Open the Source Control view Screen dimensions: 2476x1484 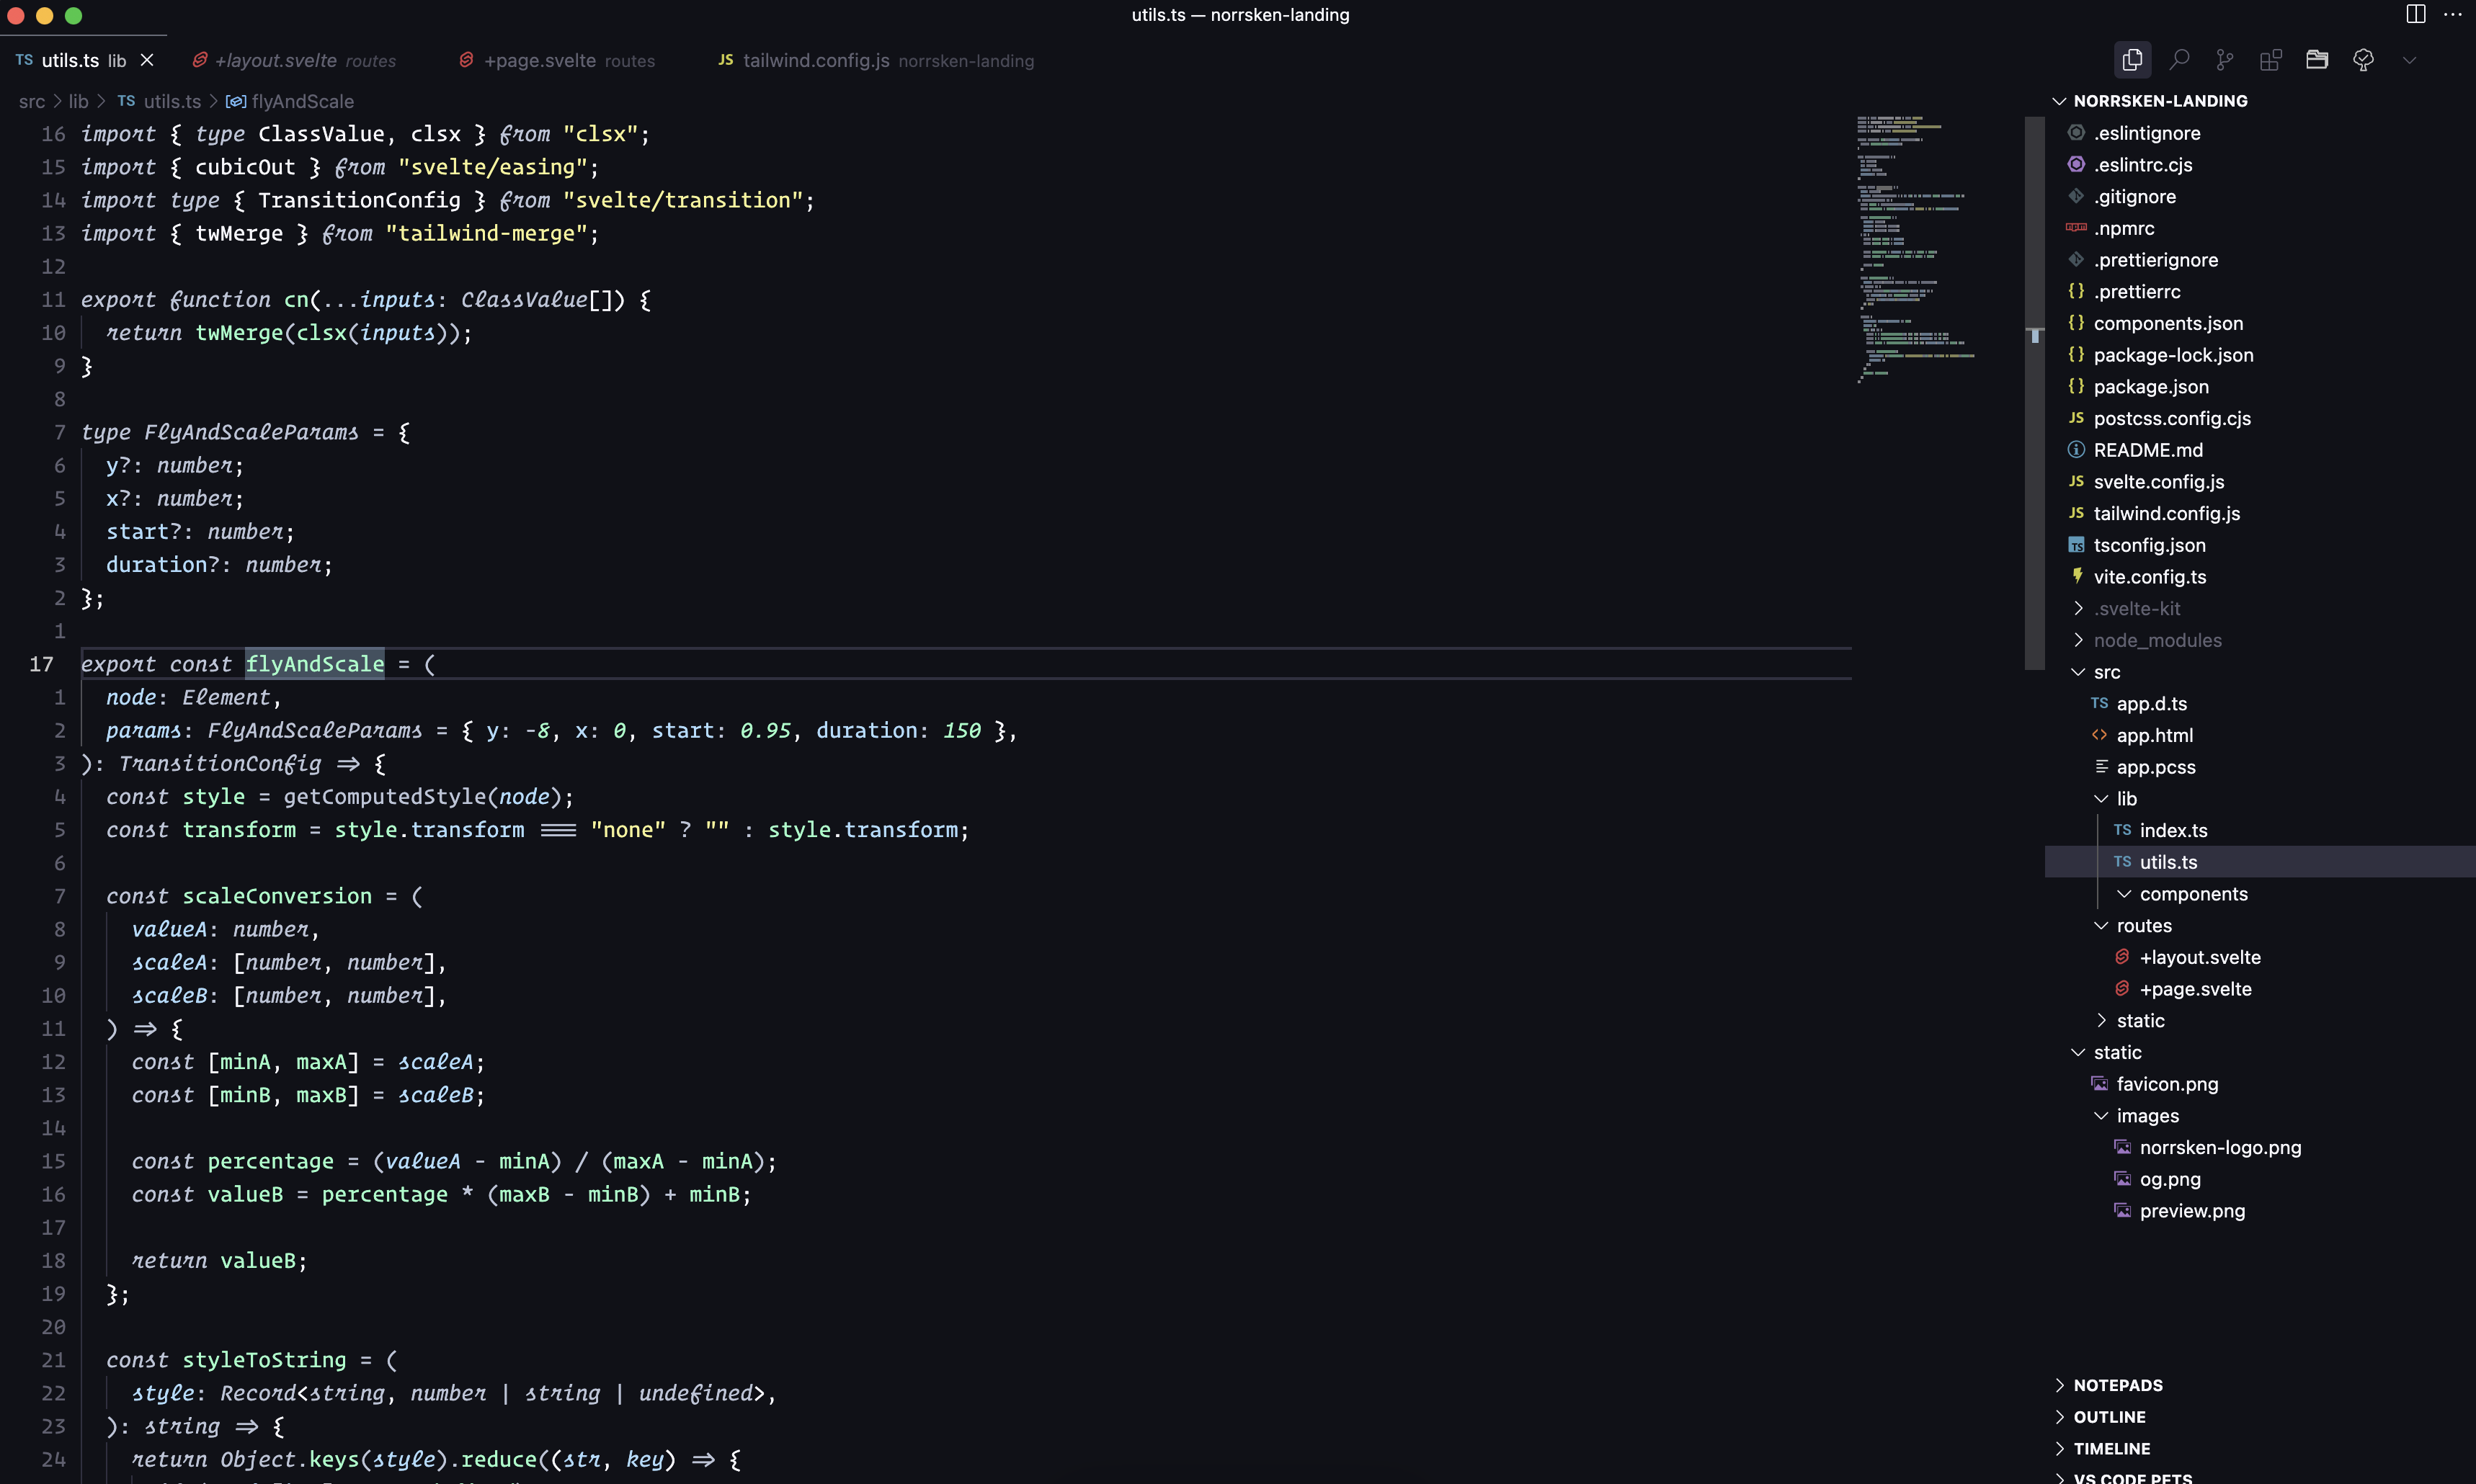pyautogui.click(x=2225, y=60)
